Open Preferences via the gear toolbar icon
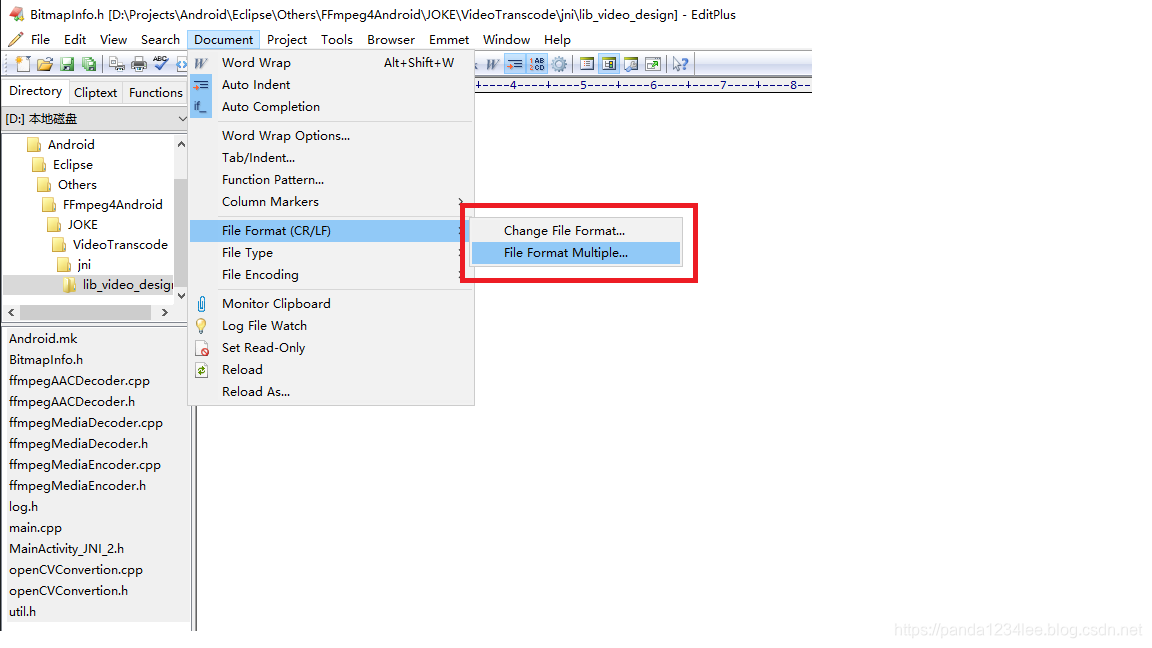 tap(559, 64)
